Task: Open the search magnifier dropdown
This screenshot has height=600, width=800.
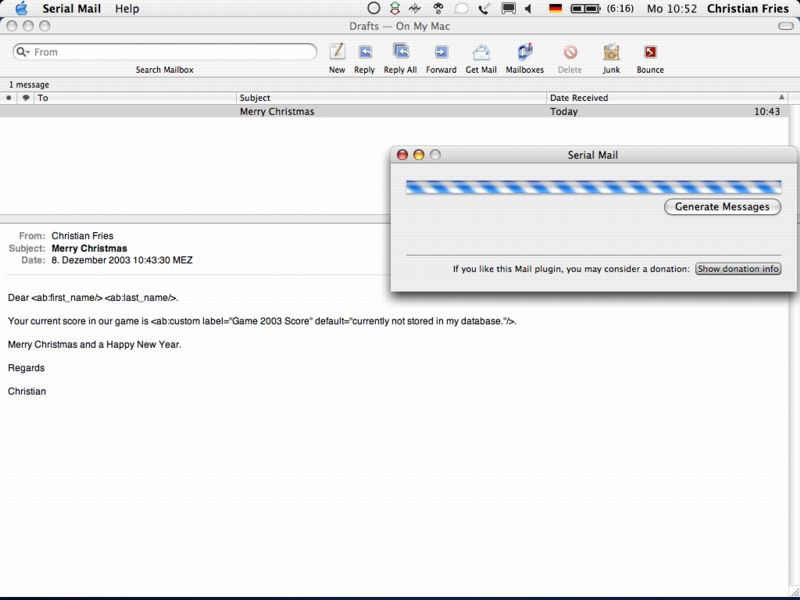Action: pos(23,52)
